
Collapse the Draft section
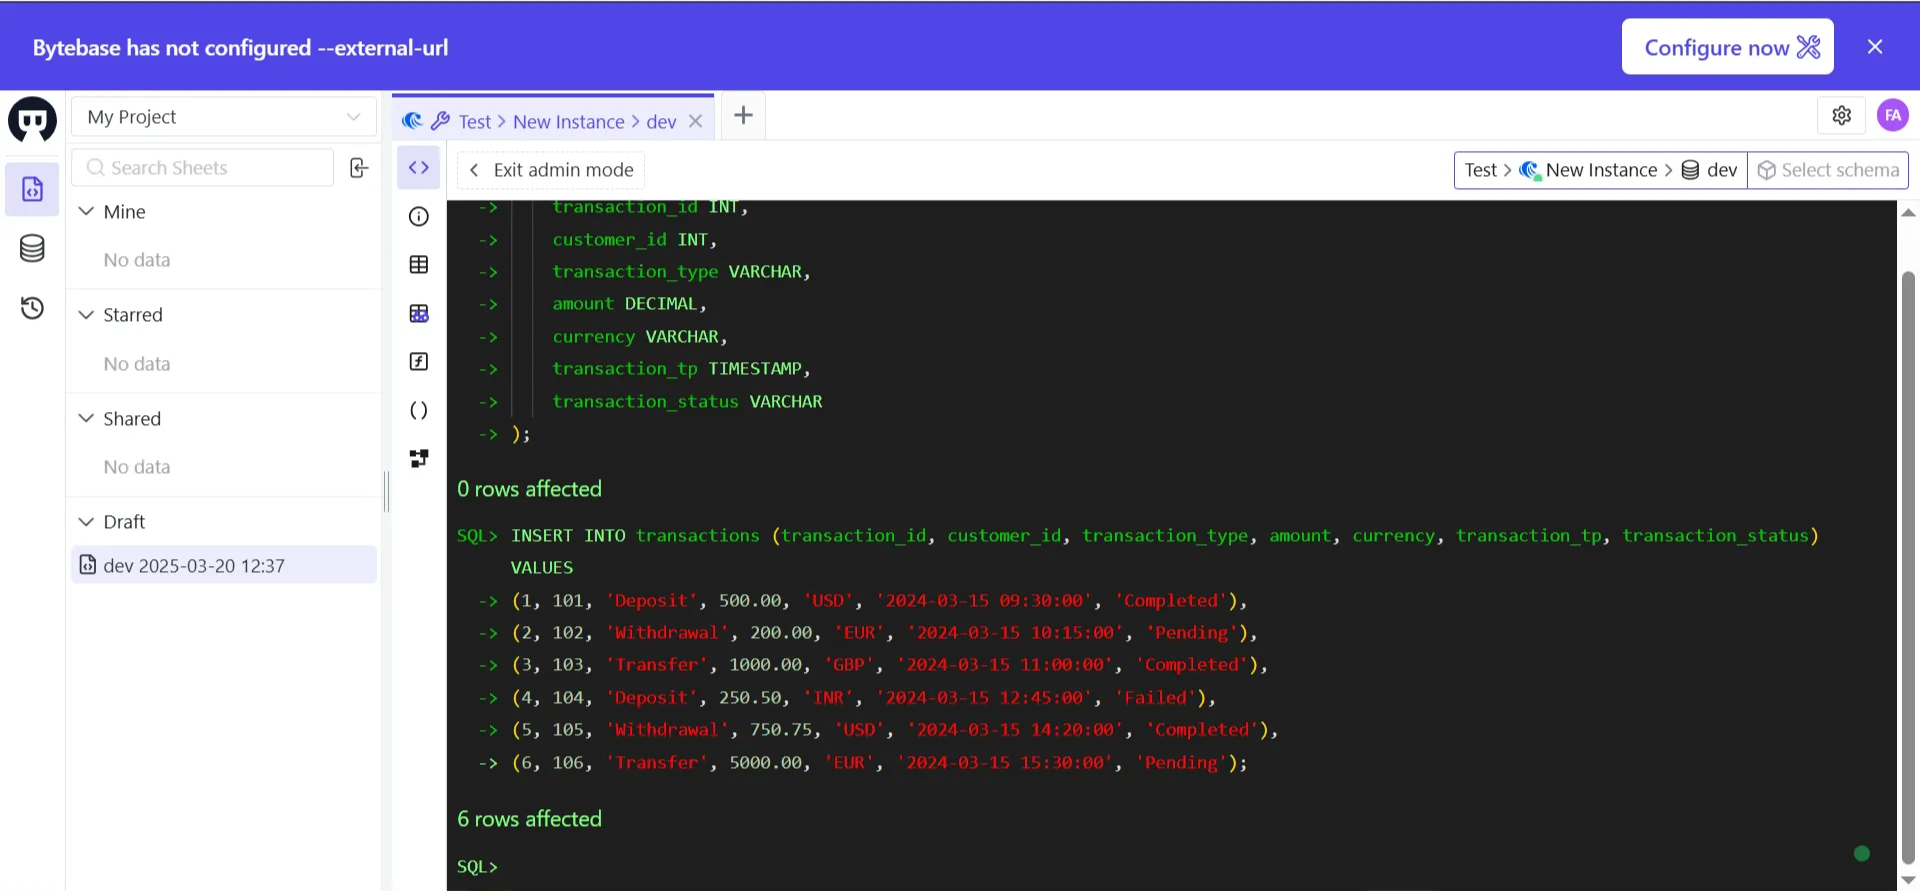(87, 522)
